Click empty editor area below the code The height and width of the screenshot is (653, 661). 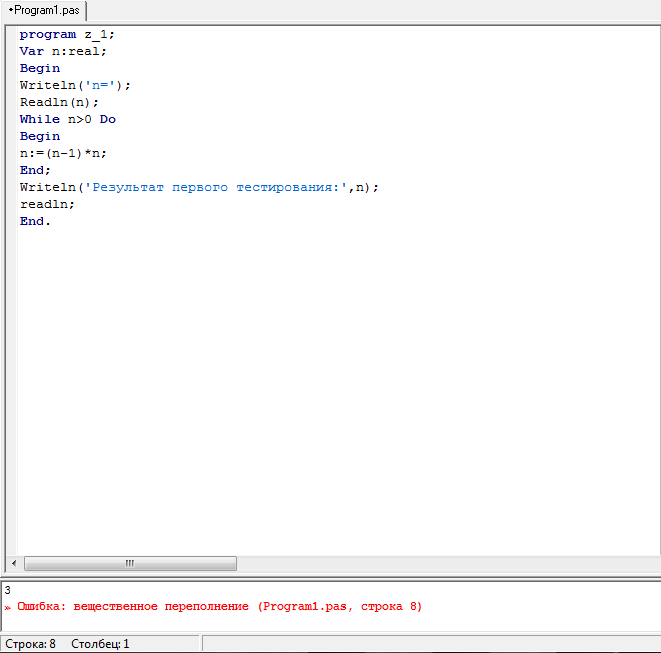click(x=330, y=400)
